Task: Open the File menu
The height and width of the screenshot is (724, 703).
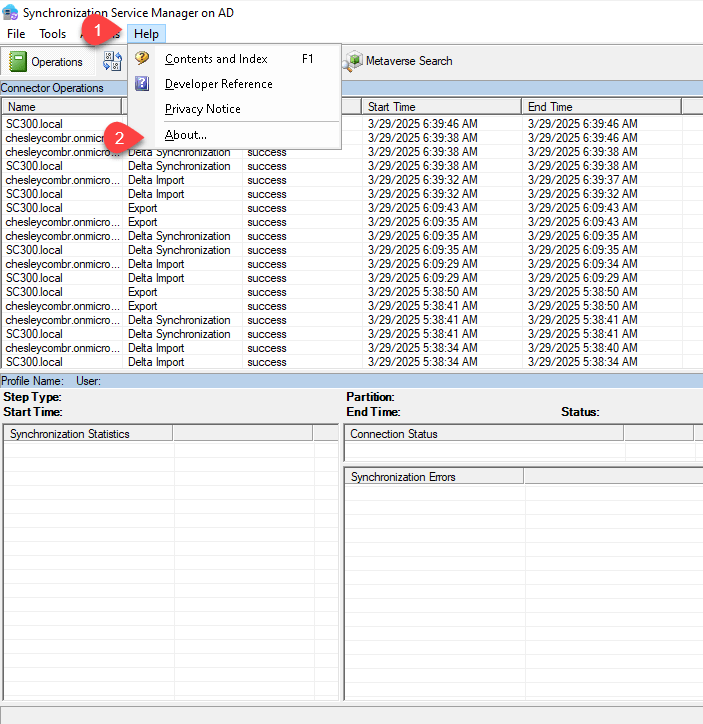Action: tap(16, 34)
